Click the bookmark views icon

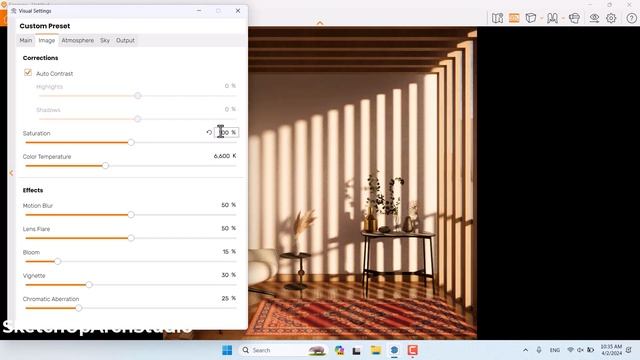point(552,18)
